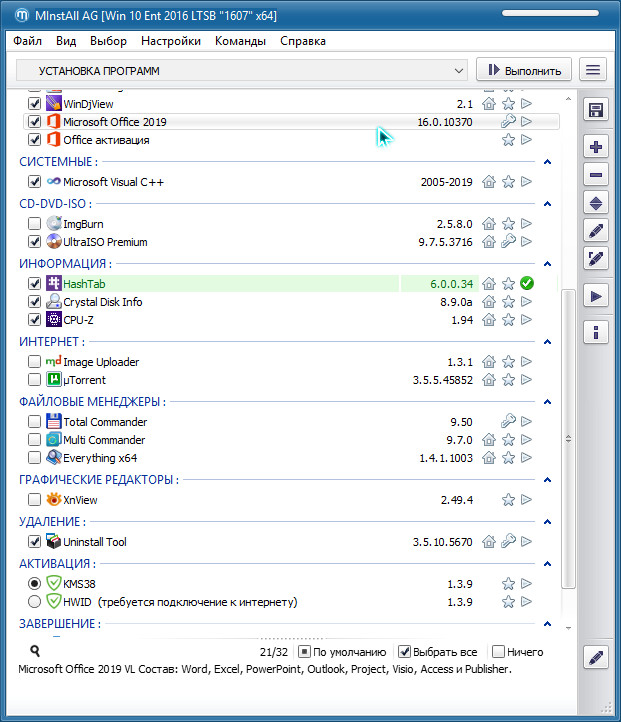Viewport: 621px width, 722px height.
Task: Collapse the CD-DVD-ISO section
Action: [x=547, y=204]
